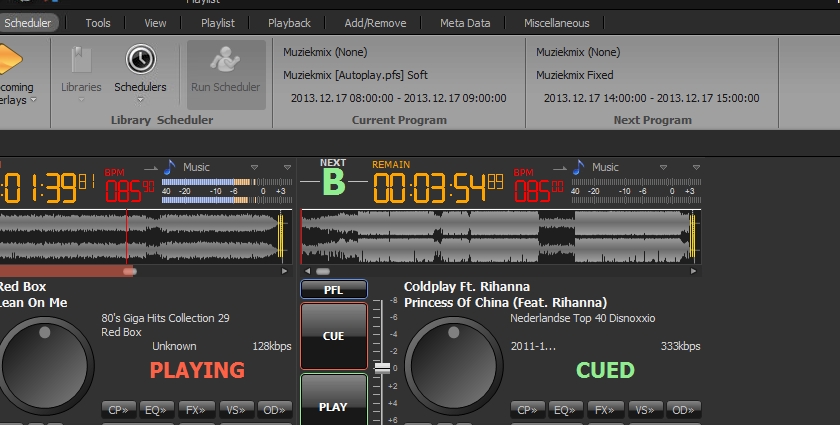Screen dimensions: 840x425
Task: Click the center CUE button
Action: [334, 336]
